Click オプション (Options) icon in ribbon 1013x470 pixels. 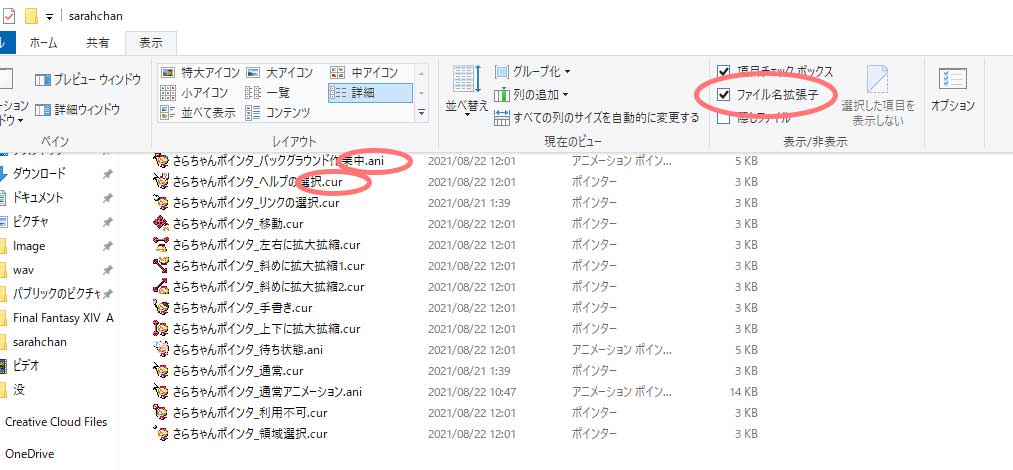(952, 88)
